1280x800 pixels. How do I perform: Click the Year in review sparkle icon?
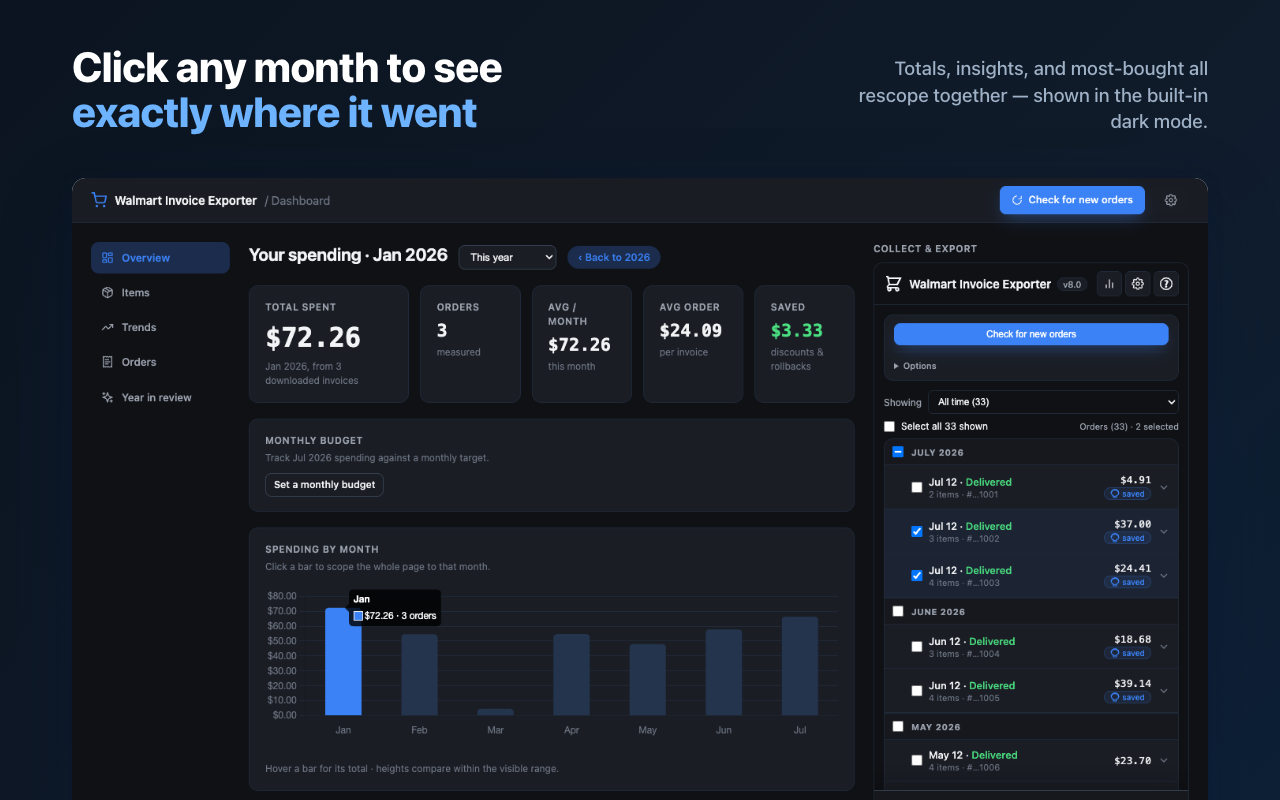pos(108,397)
